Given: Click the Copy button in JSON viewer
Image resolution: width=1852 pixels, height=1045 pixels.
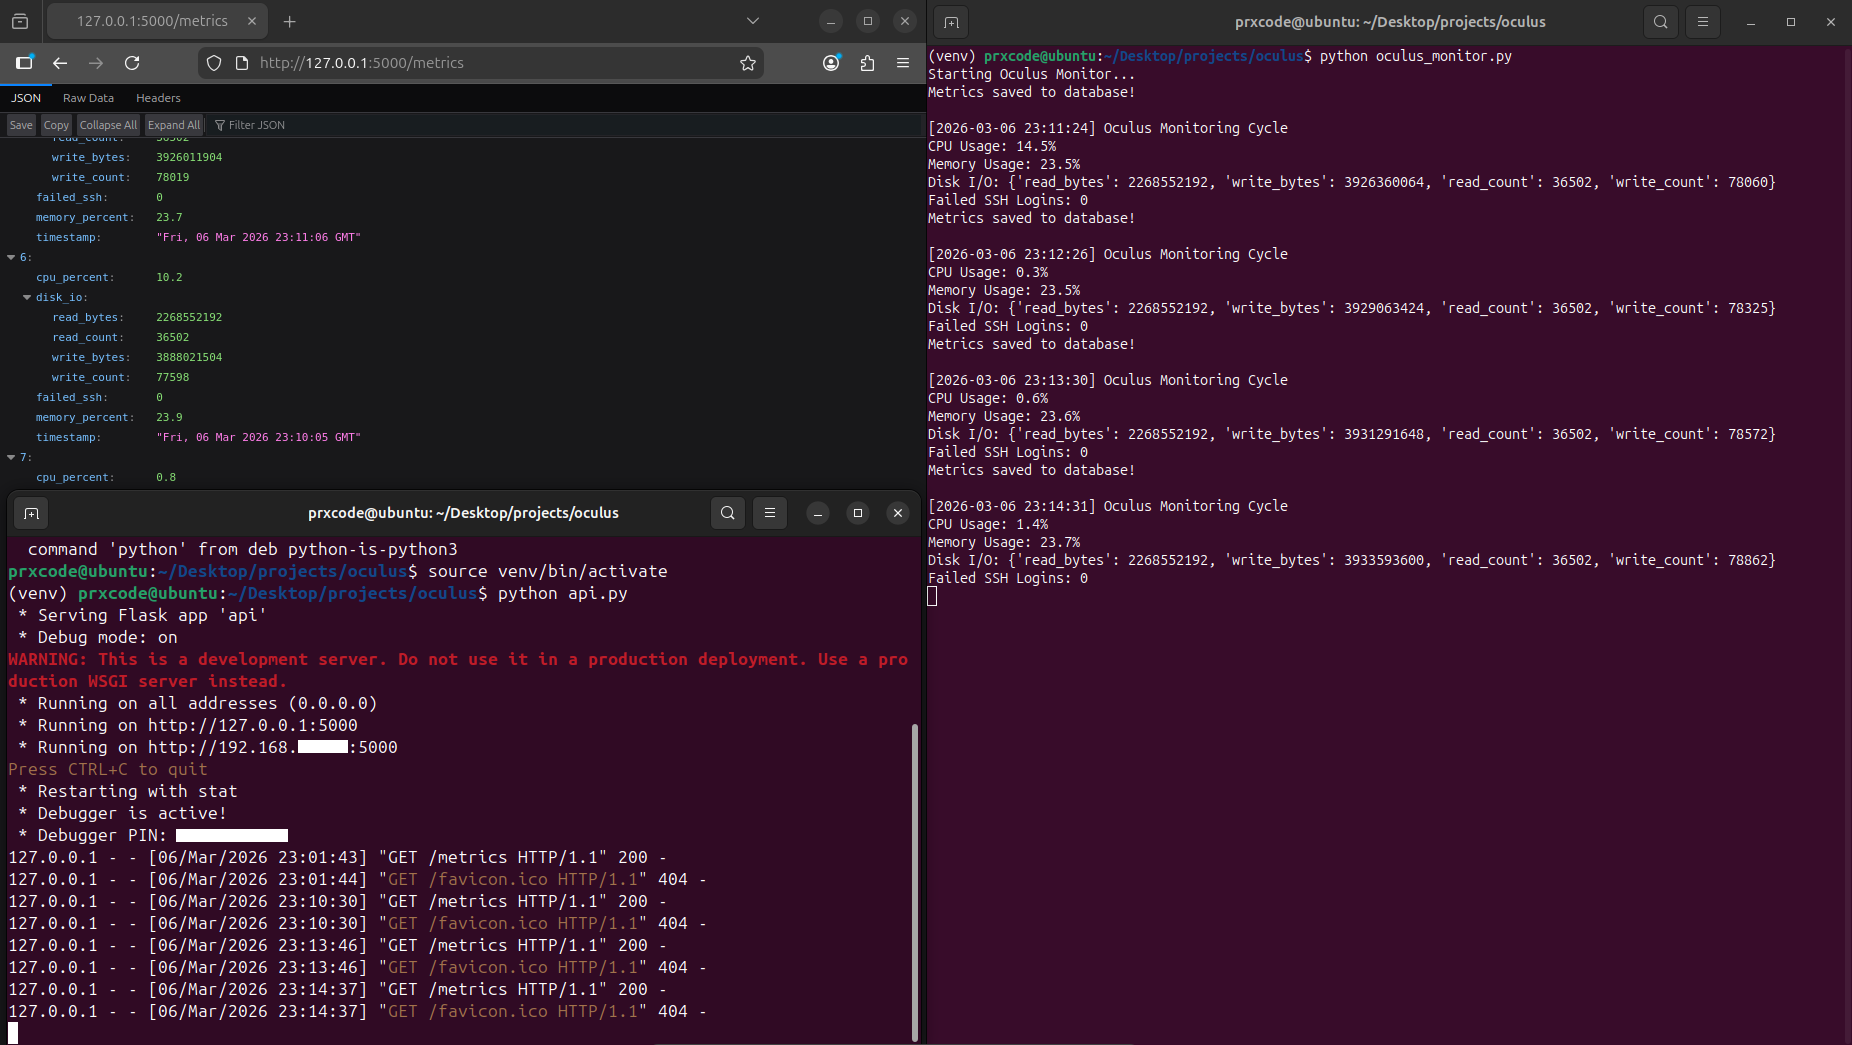Looking at the screenshot, I should tap(56, 125).
